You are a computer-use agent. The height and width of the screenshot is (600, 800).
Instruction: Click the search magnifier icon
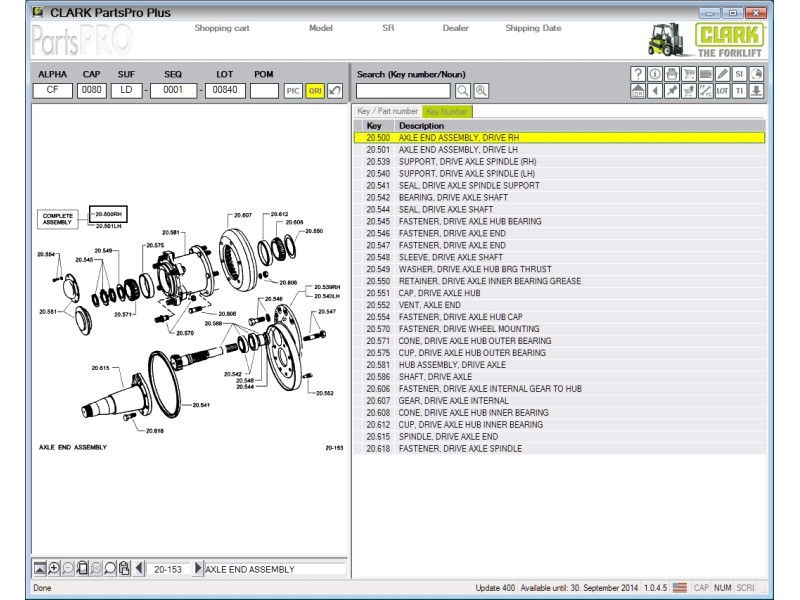(463, 91)
